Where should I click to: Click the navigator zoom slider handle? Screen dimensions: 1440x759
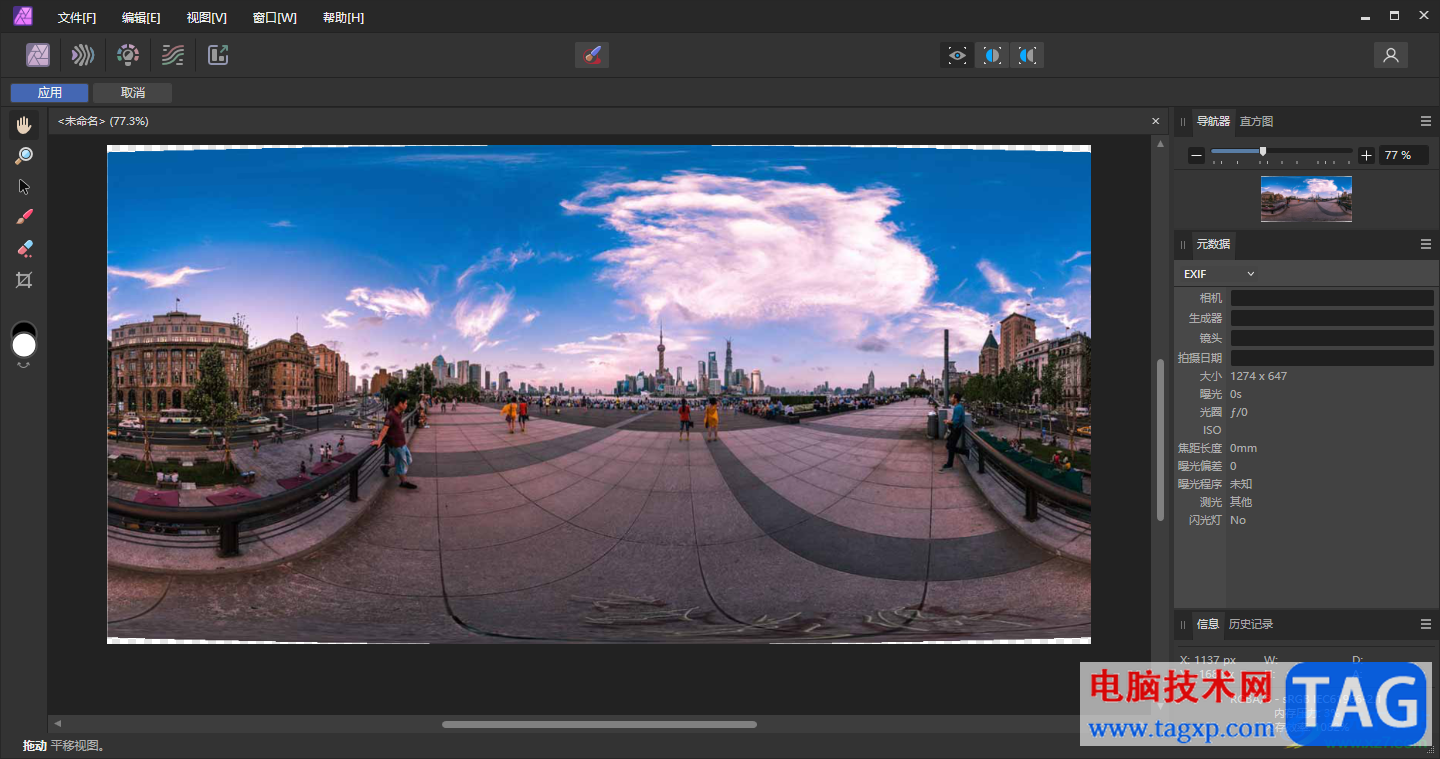click(1263, 152)
